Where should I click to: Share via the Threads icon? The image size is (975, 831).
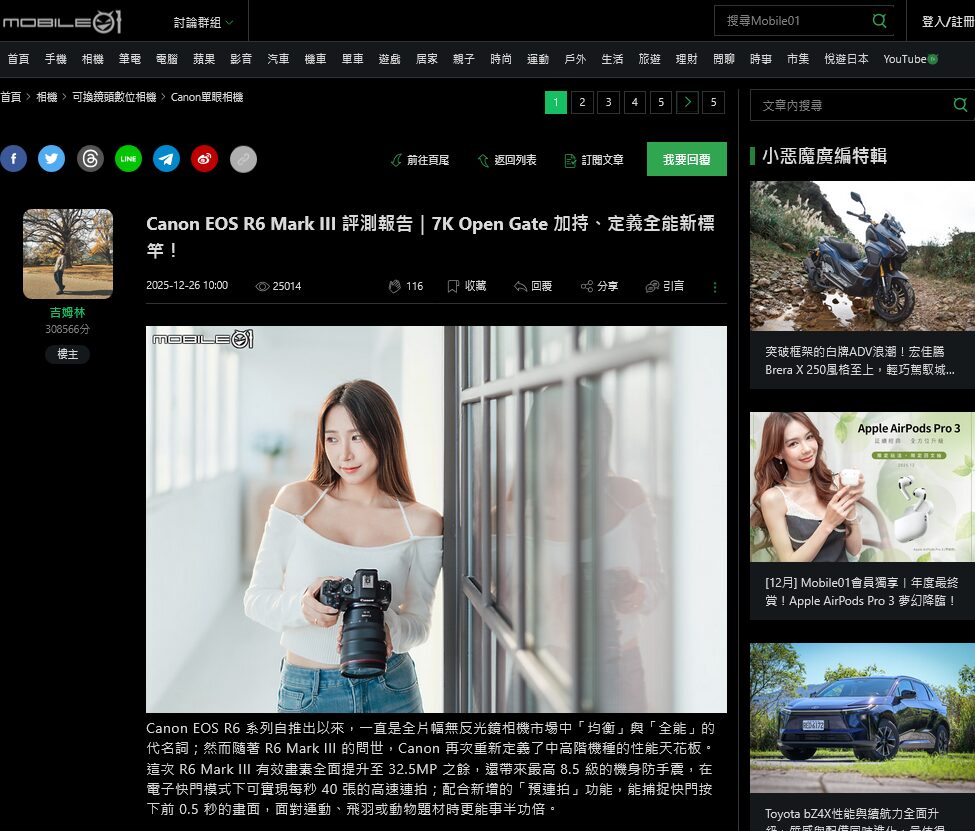click(90, 159)
